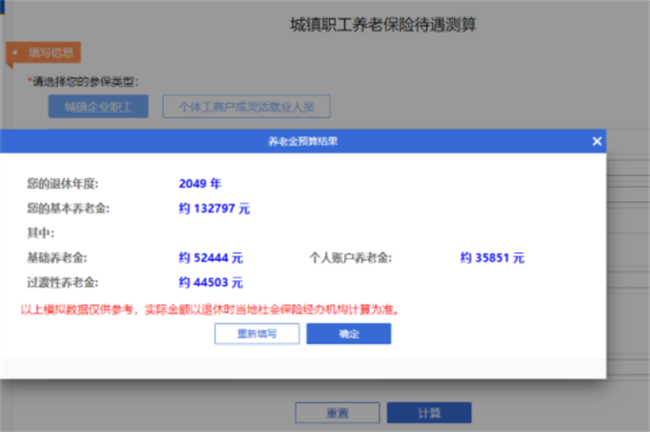Screen dimensions: 650x432
Task: Close the 养老金预算结果 dialog with the X
Action: pos(597,142)
